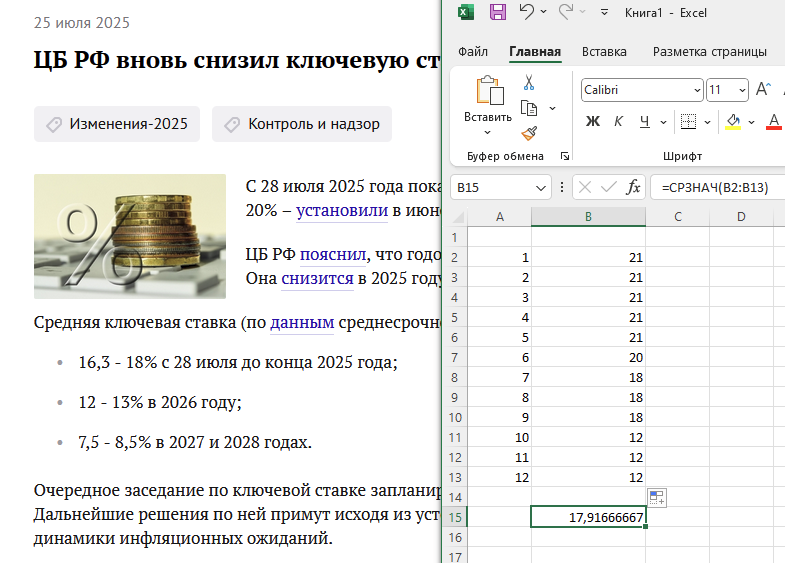
Task: Copy selection with the copy icon
Action: [529, 108]
